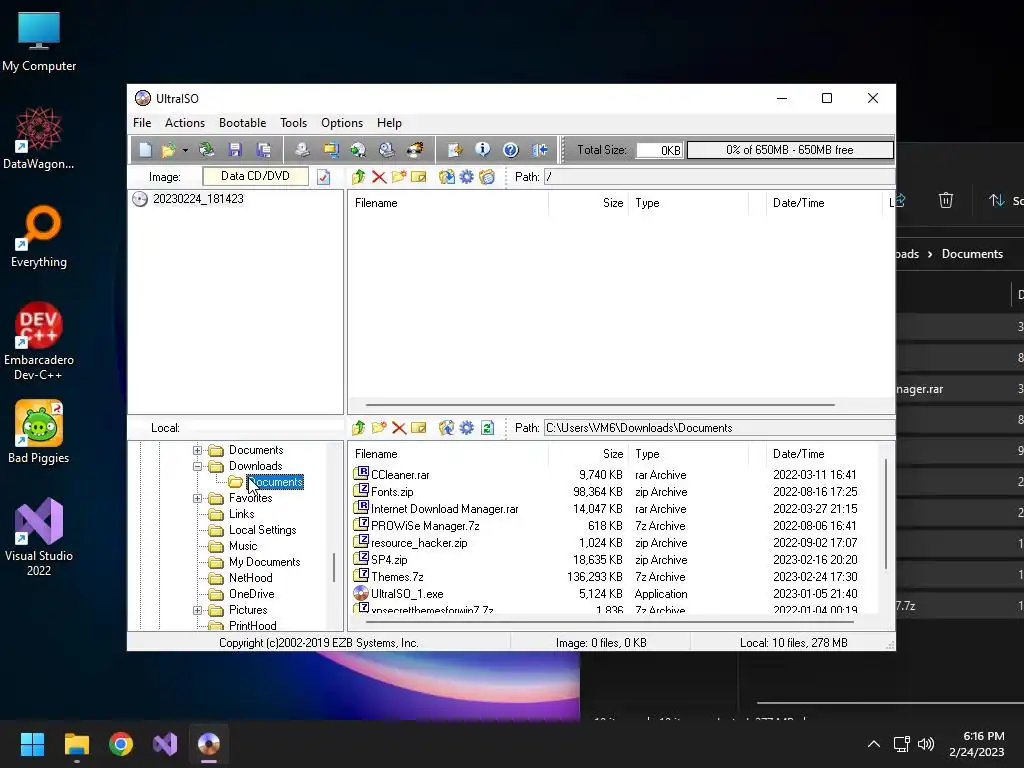The width and height of the screenshot is (1024, 768).
Task: Select CCleaner.rar in local file list
Action: tap(400, 475)
